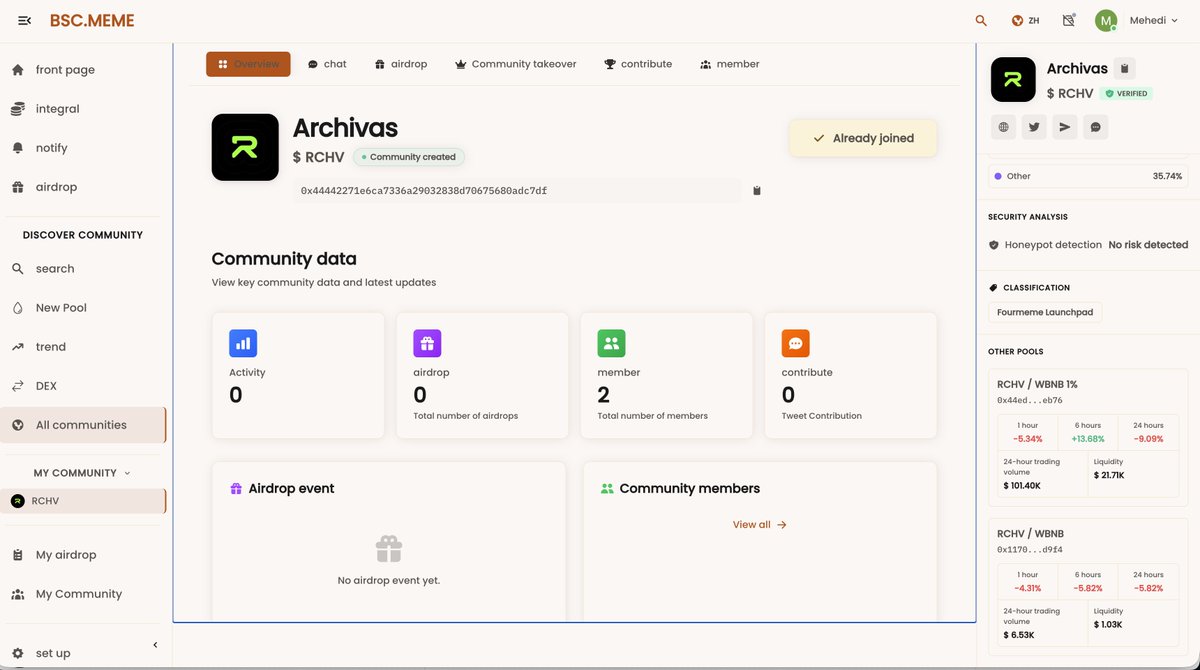Viewport: 1200px width, 670px height.
Task: Click the airdrop gift card icon
Action: pos(427,343)
